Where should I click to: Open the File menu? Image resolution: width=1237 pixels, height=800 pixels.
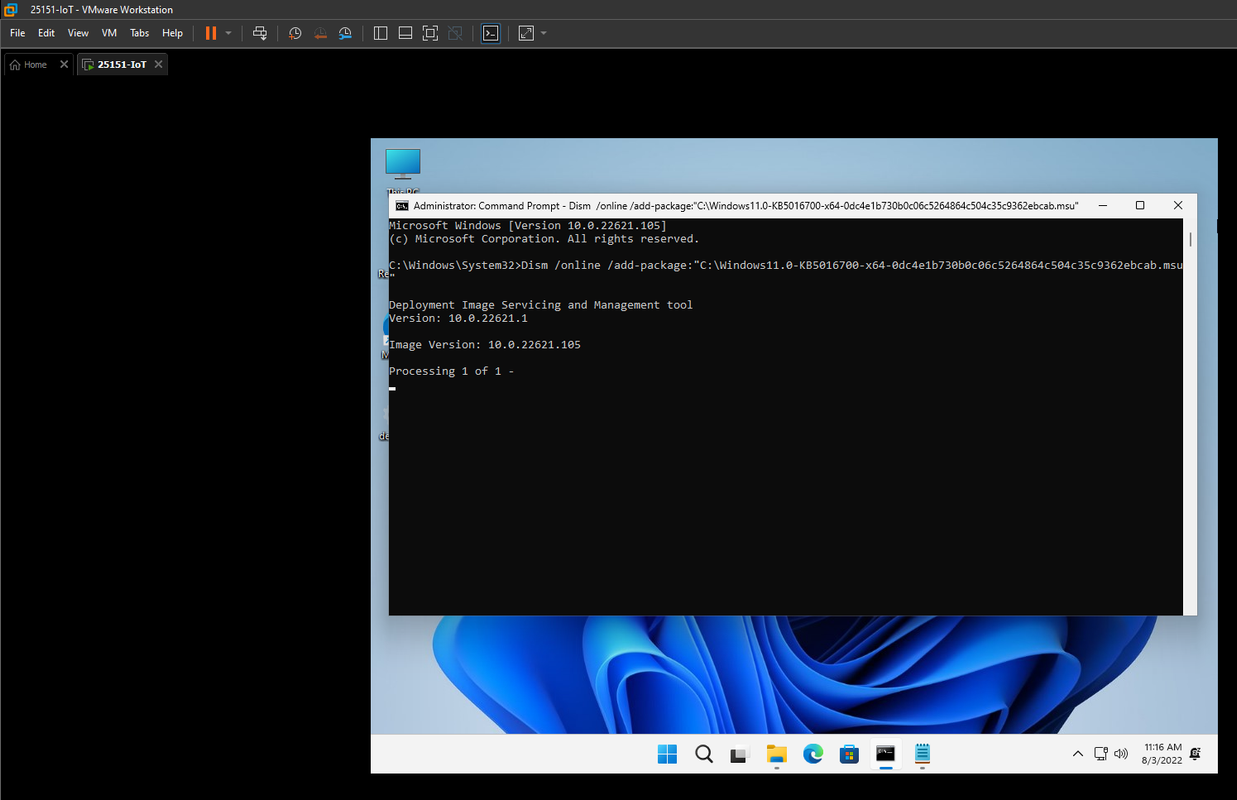17,33
